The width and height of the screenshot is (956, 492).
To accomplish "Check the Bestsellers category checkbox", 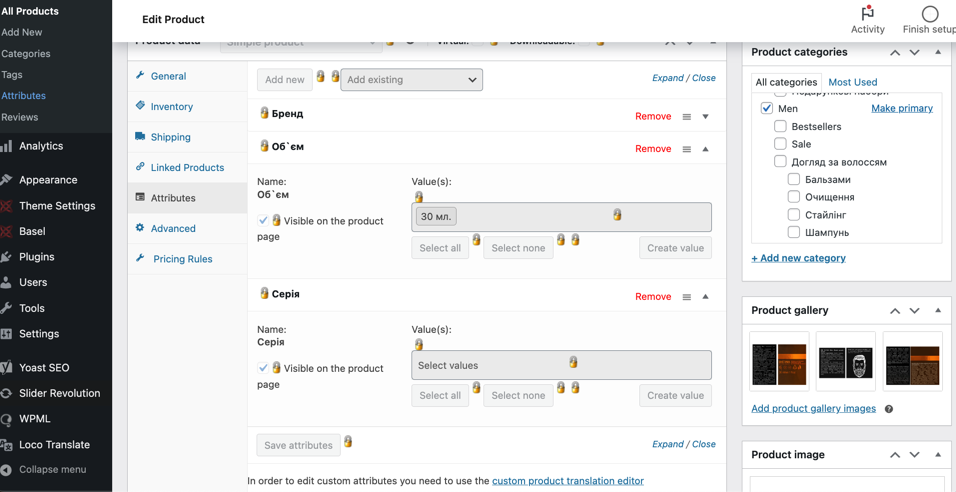I will [780, 126].
